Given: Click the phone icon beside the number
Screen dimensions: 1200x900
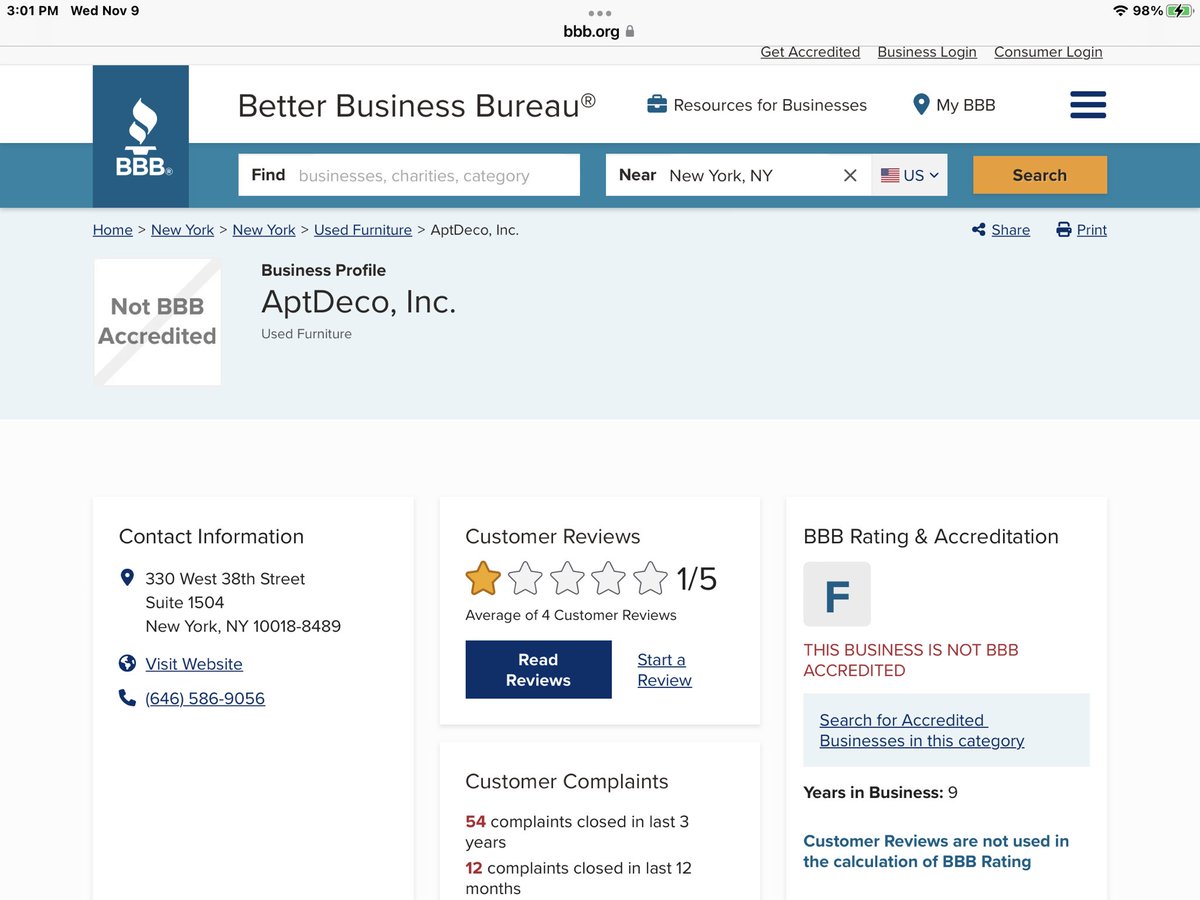Looking at the screenshot, I should [127, 698].
